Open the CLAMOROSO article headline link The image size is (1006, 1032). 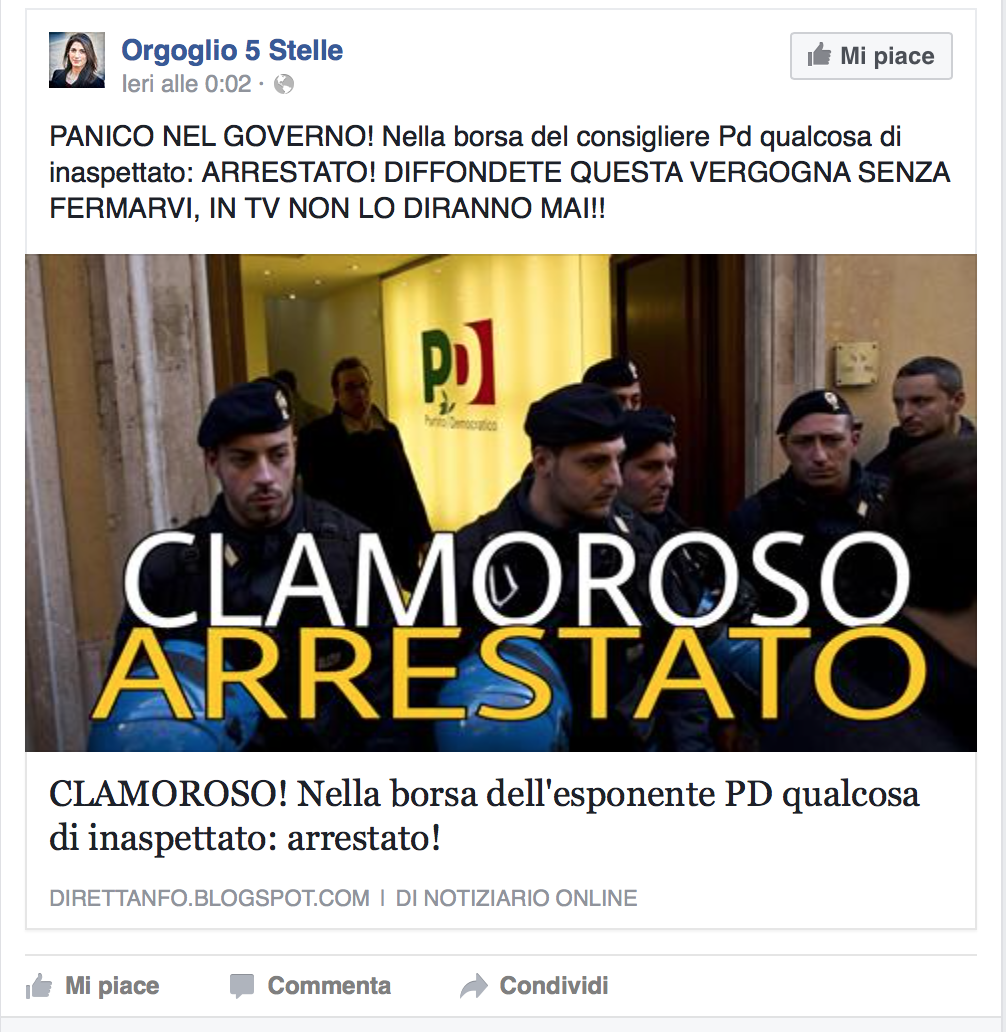(x=484, y=815)
